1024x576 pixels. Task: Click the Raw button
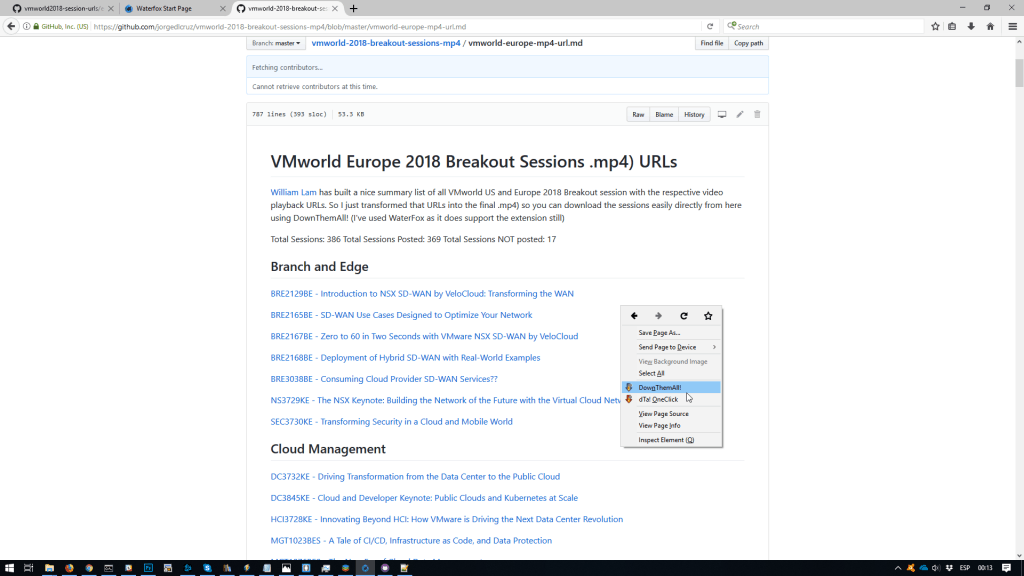(638, 115)
